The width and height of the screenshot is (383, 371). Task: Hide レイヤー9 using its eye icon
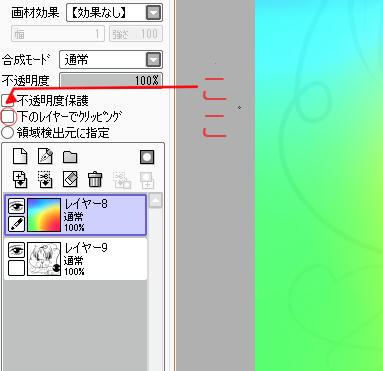coord(16,250)
